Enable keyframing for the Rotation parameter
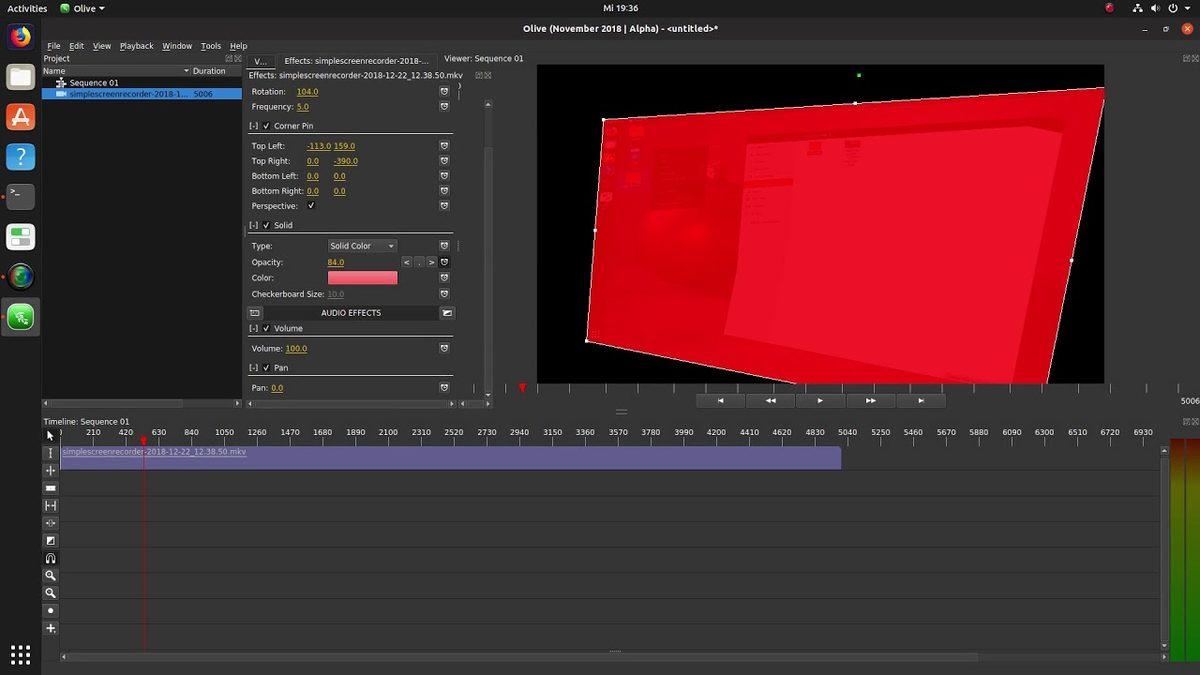This screenshot has width=1200, height=675. coord(444,91)
